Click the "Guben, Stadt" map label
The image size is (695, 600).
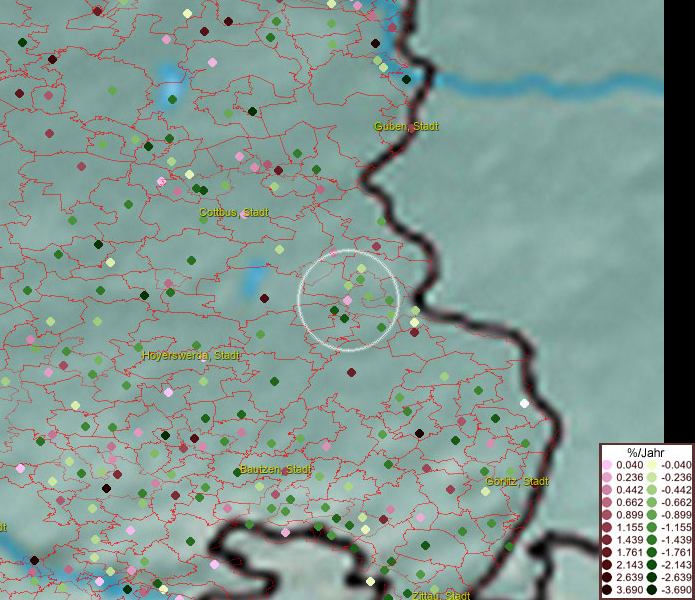click(x=406, y=127)
